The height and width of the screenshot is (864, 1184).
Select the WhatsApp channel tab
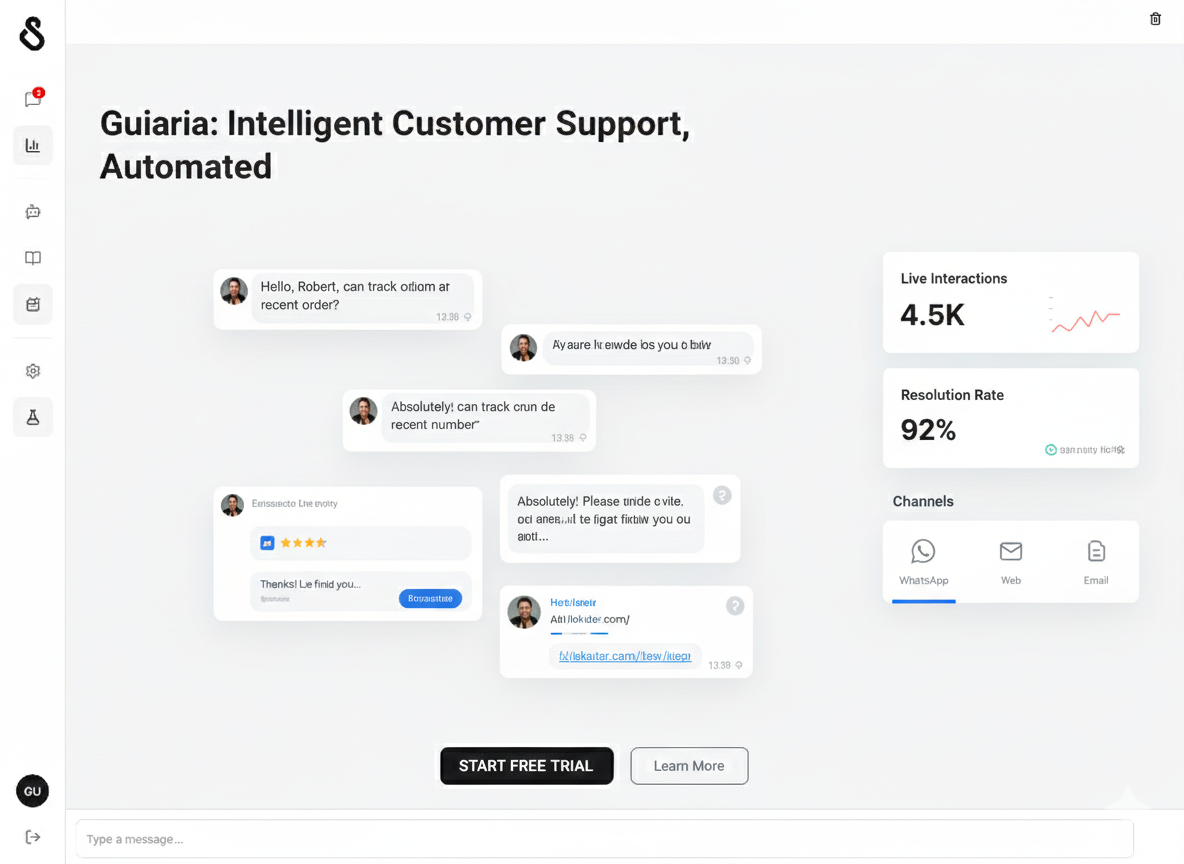pos(923,563)
